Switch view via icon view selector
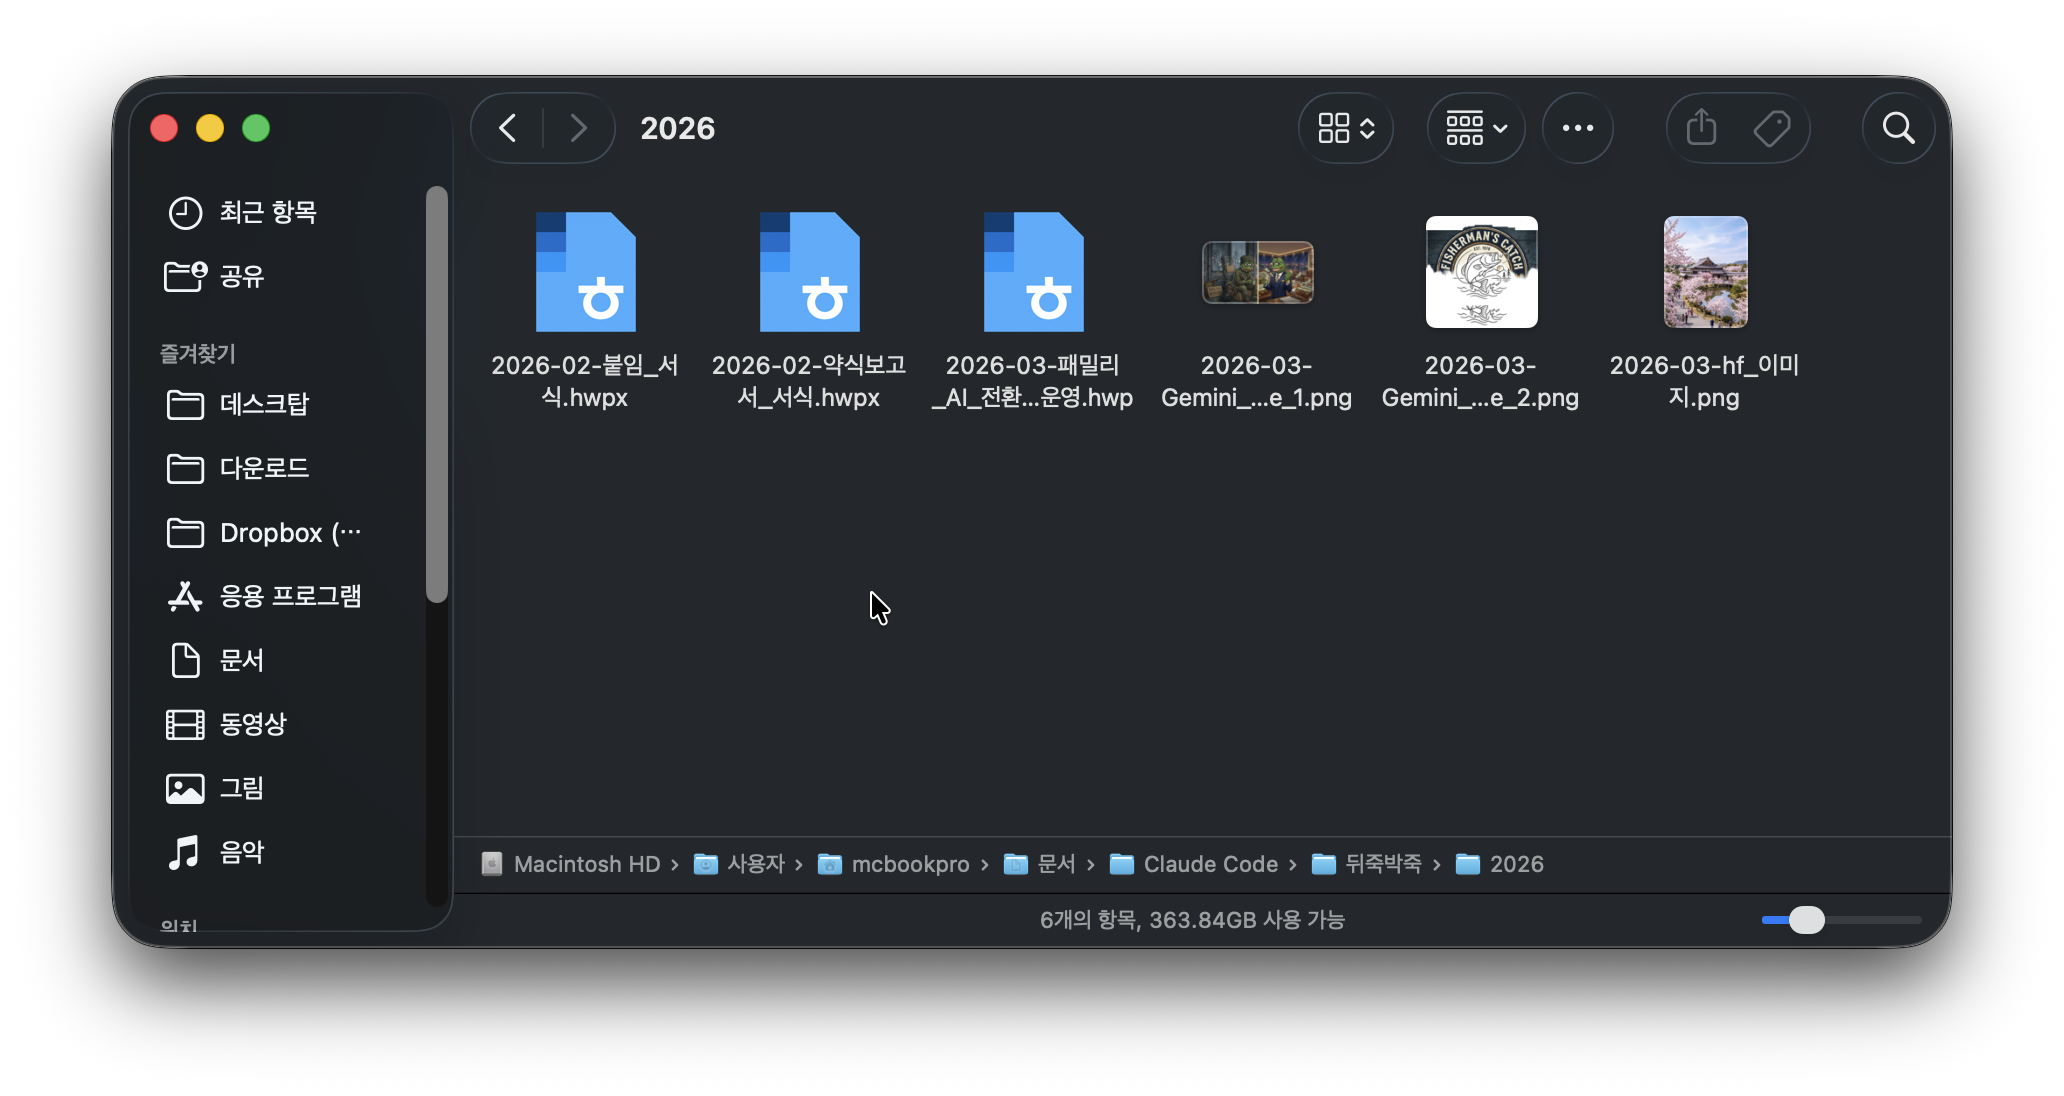Viewport: 2064px width, 1096px height. (x=1346, y=128)
